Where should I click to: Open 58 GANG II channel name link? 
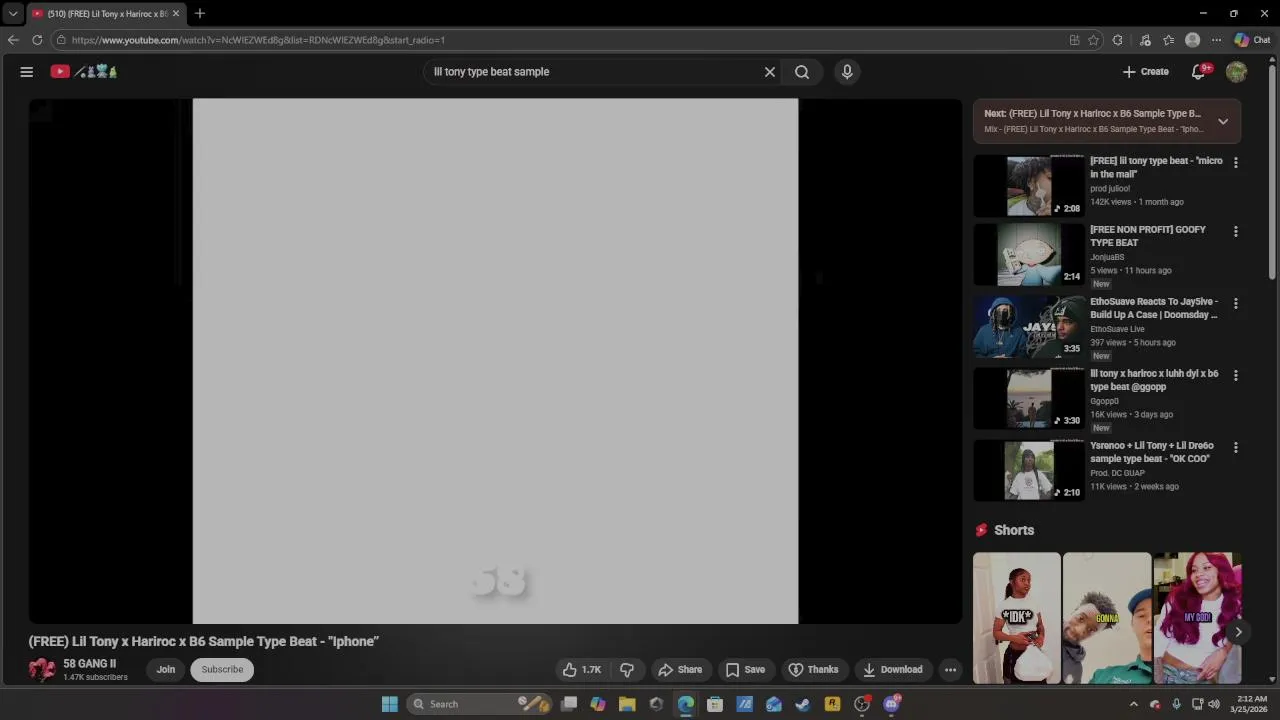point(89,664)
